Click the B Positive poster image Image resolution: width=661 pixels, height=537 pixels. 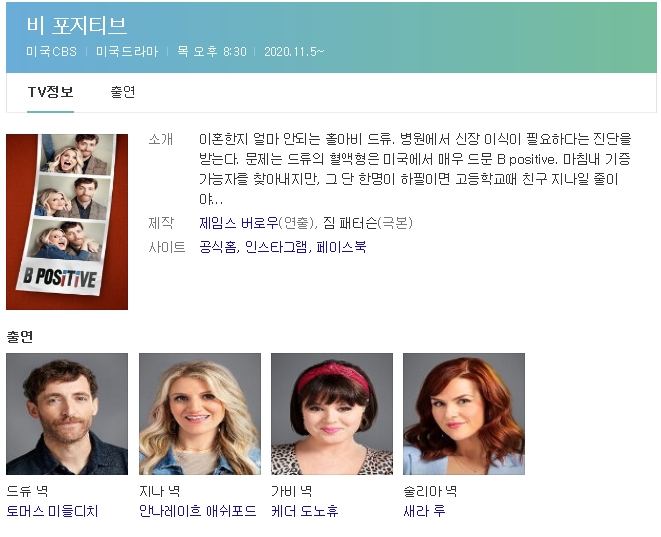point(67,221)
